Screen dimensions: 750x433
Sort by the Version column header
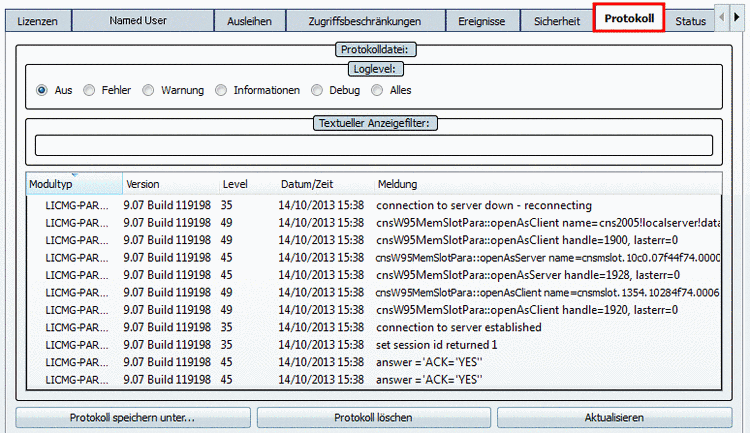click(171, 184)
